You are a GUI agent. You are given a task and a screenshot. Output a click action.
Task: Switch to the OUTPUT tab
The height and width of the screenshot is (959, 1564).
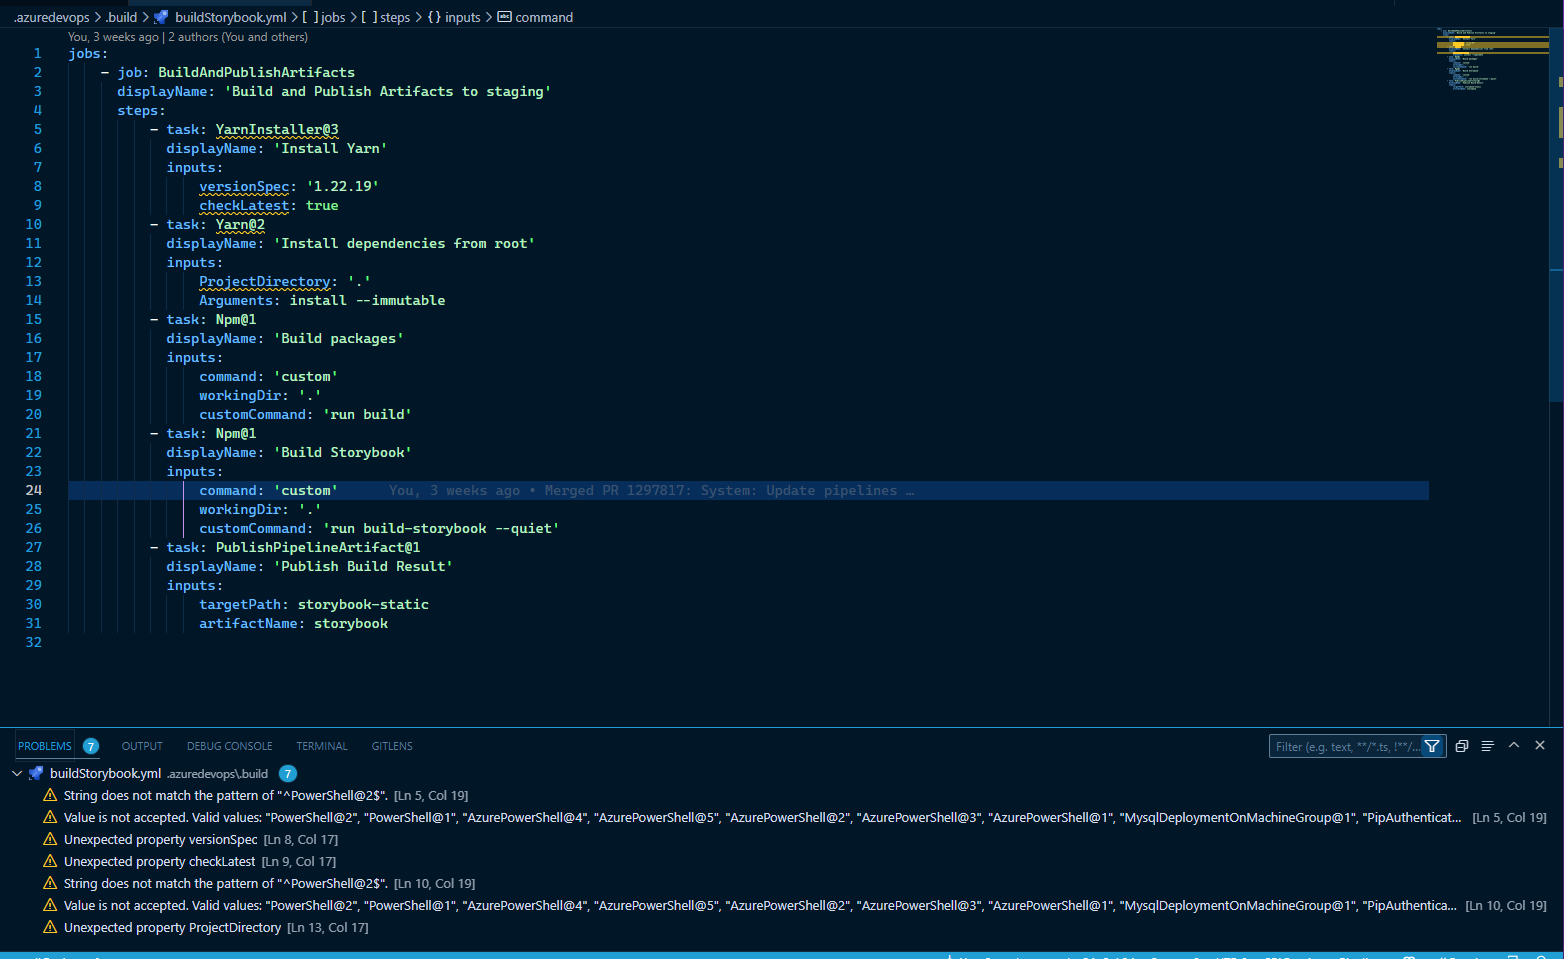point(141,745)
